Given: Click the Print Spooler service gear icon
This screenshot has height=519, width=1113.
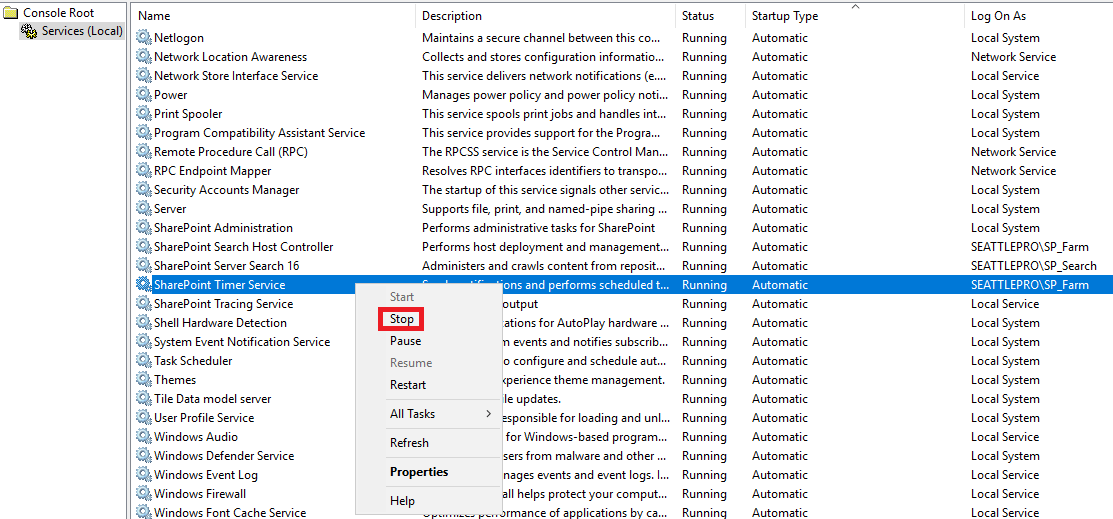Looking at the screenshot, I should (143, 114).
